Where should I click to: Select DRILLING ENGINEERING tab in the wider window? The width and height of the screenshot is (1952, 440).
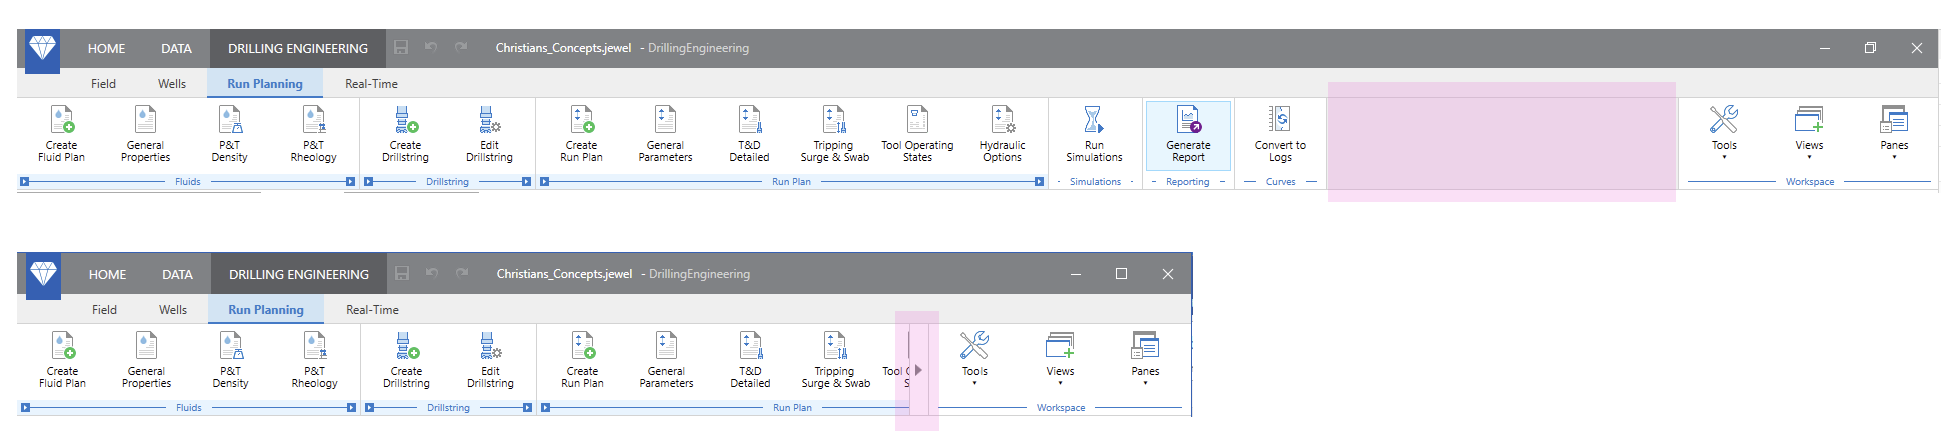coord(298,48)
